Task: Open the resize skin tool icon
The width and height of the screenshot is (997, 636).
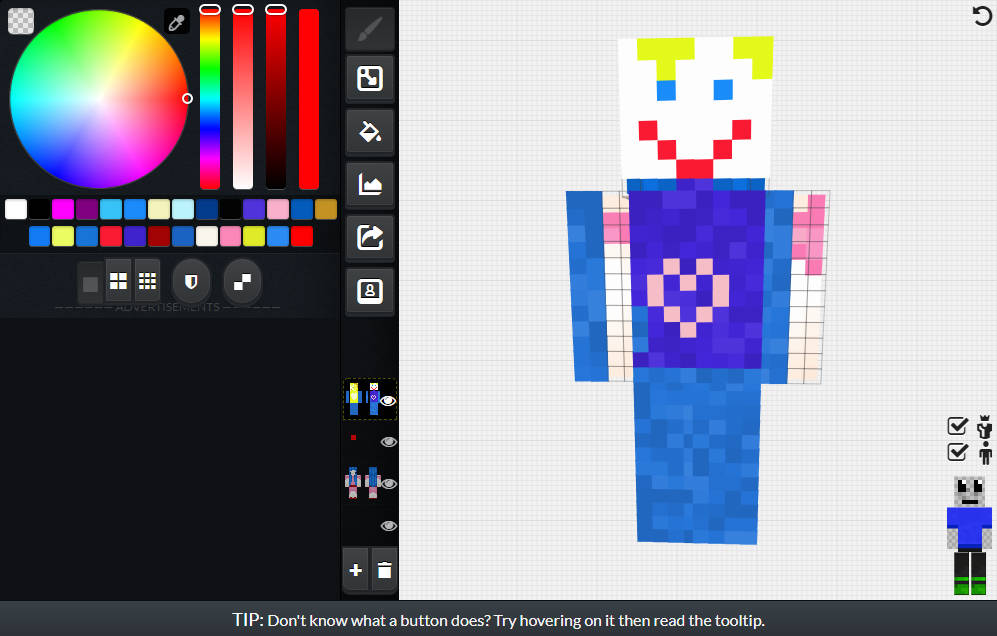Action: [x=369, y=79]
